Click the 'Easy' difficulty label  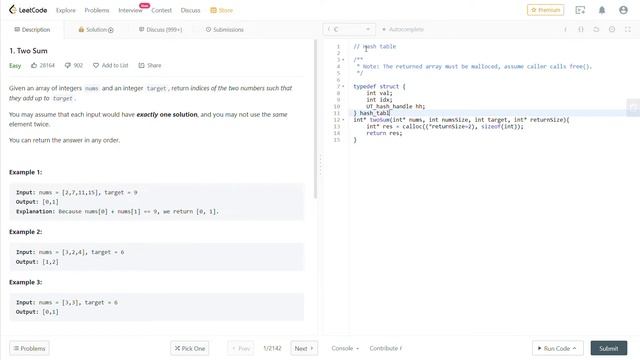click(15, 65)
